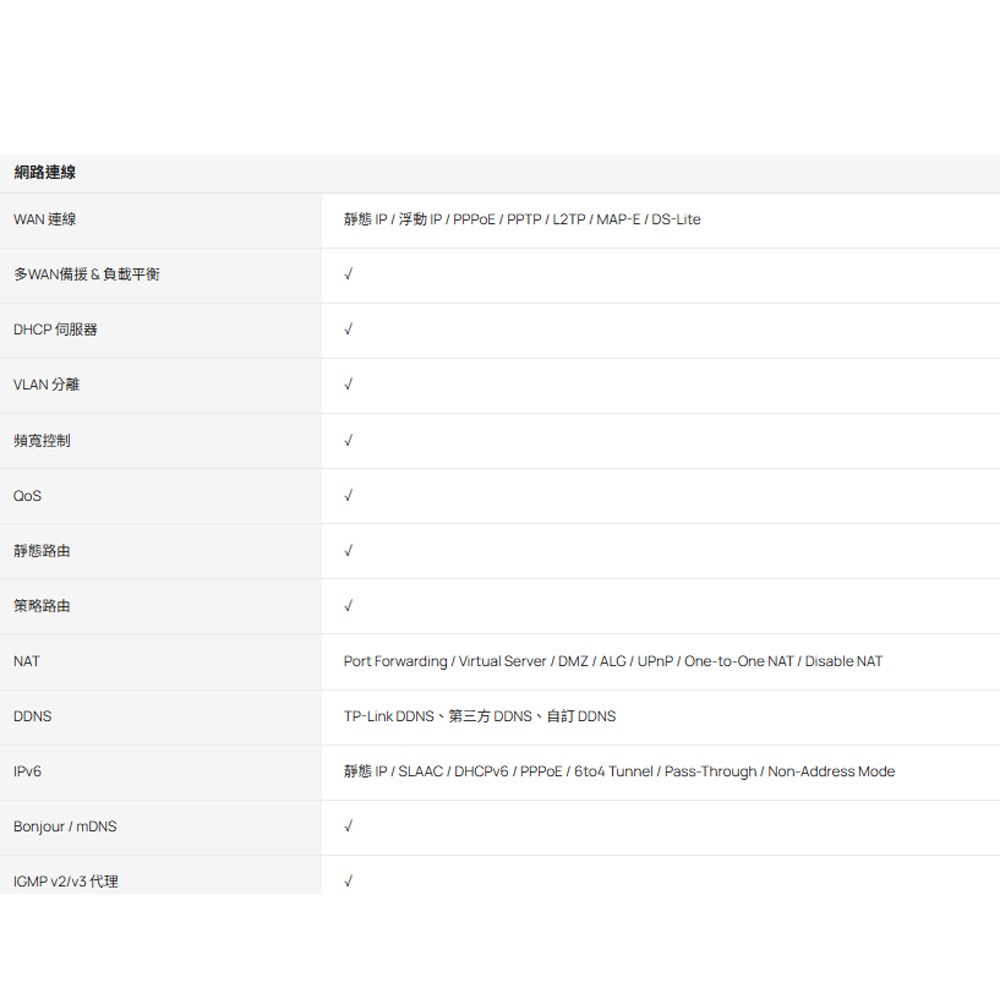Image resolution: width=1000 pixels, height=1000 pixels.
Task: Select the TP-Link DDNS、第三方 DDNS value
Action: coord(480,716)
